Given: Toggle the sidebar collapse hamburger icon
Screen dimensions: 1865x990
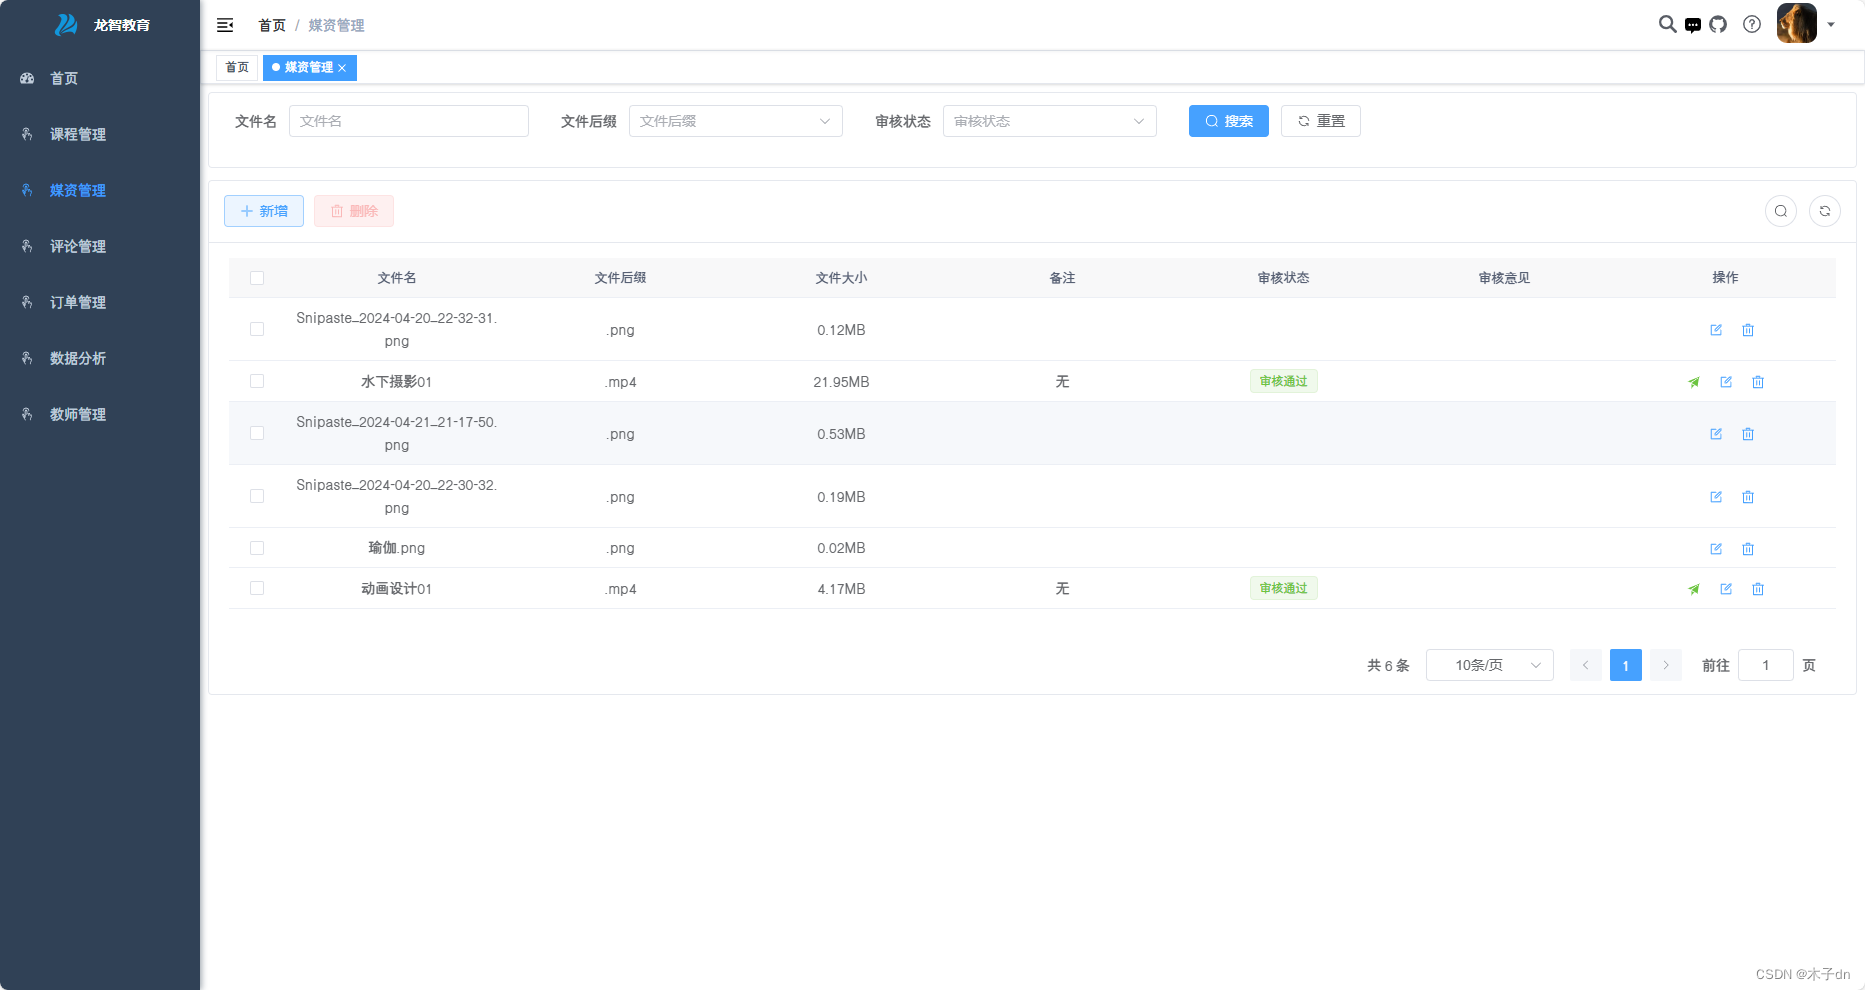Looking at the screenshot, I should point(225,25).
